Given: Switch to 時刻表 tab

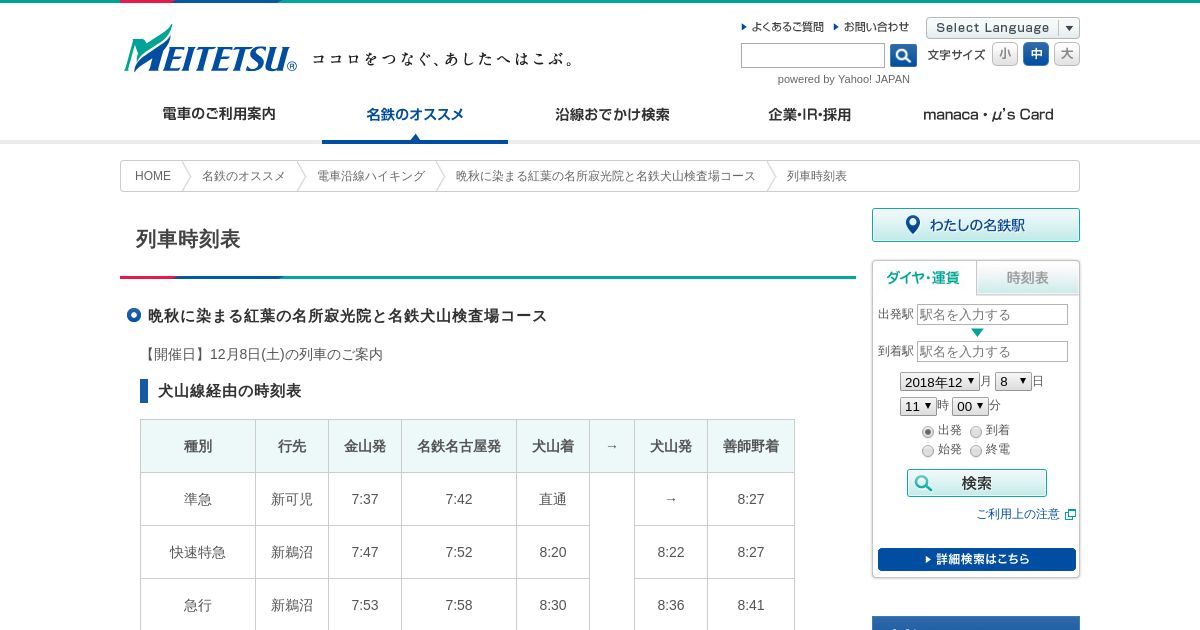Looking at the screenshot, I should (x=1028, y=278).
